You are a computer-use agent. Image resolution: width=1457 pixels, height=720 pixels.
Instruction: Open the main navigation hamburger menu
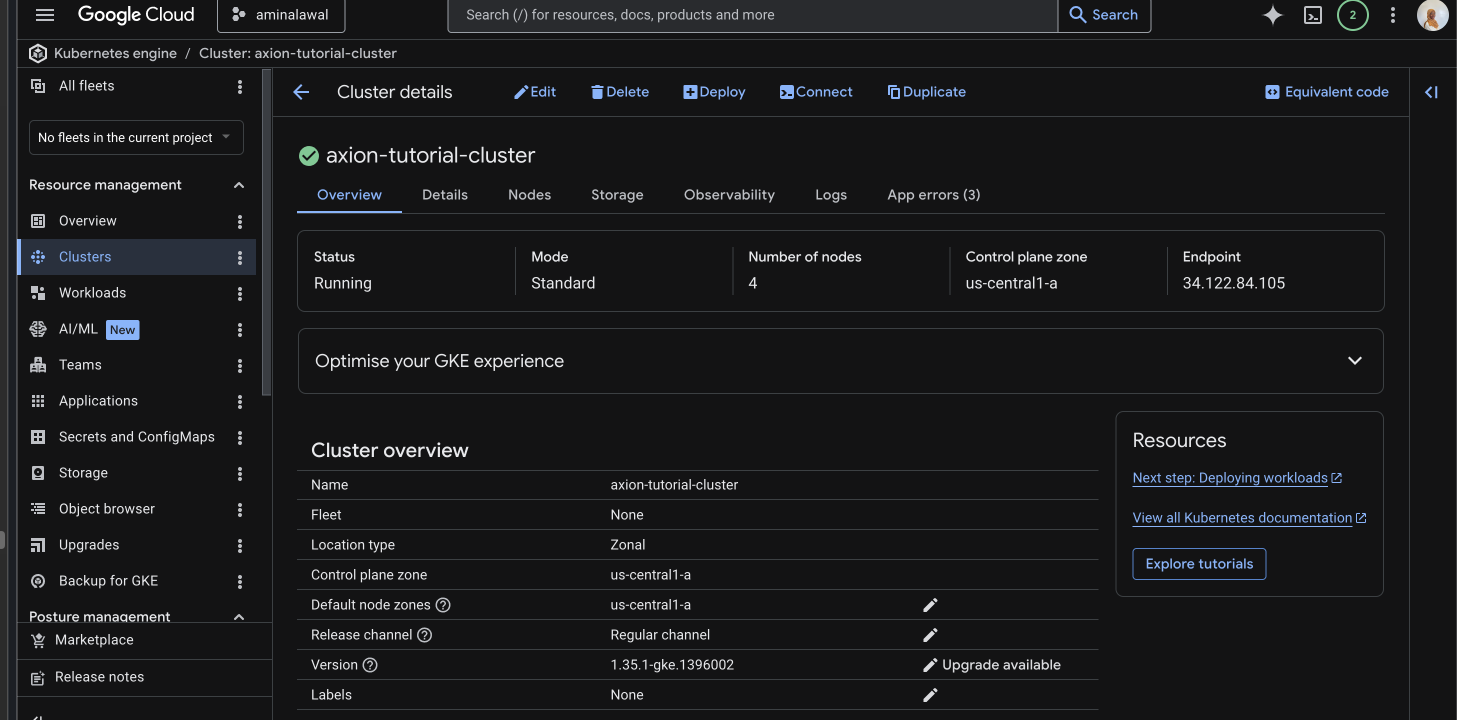pos(44,15)
